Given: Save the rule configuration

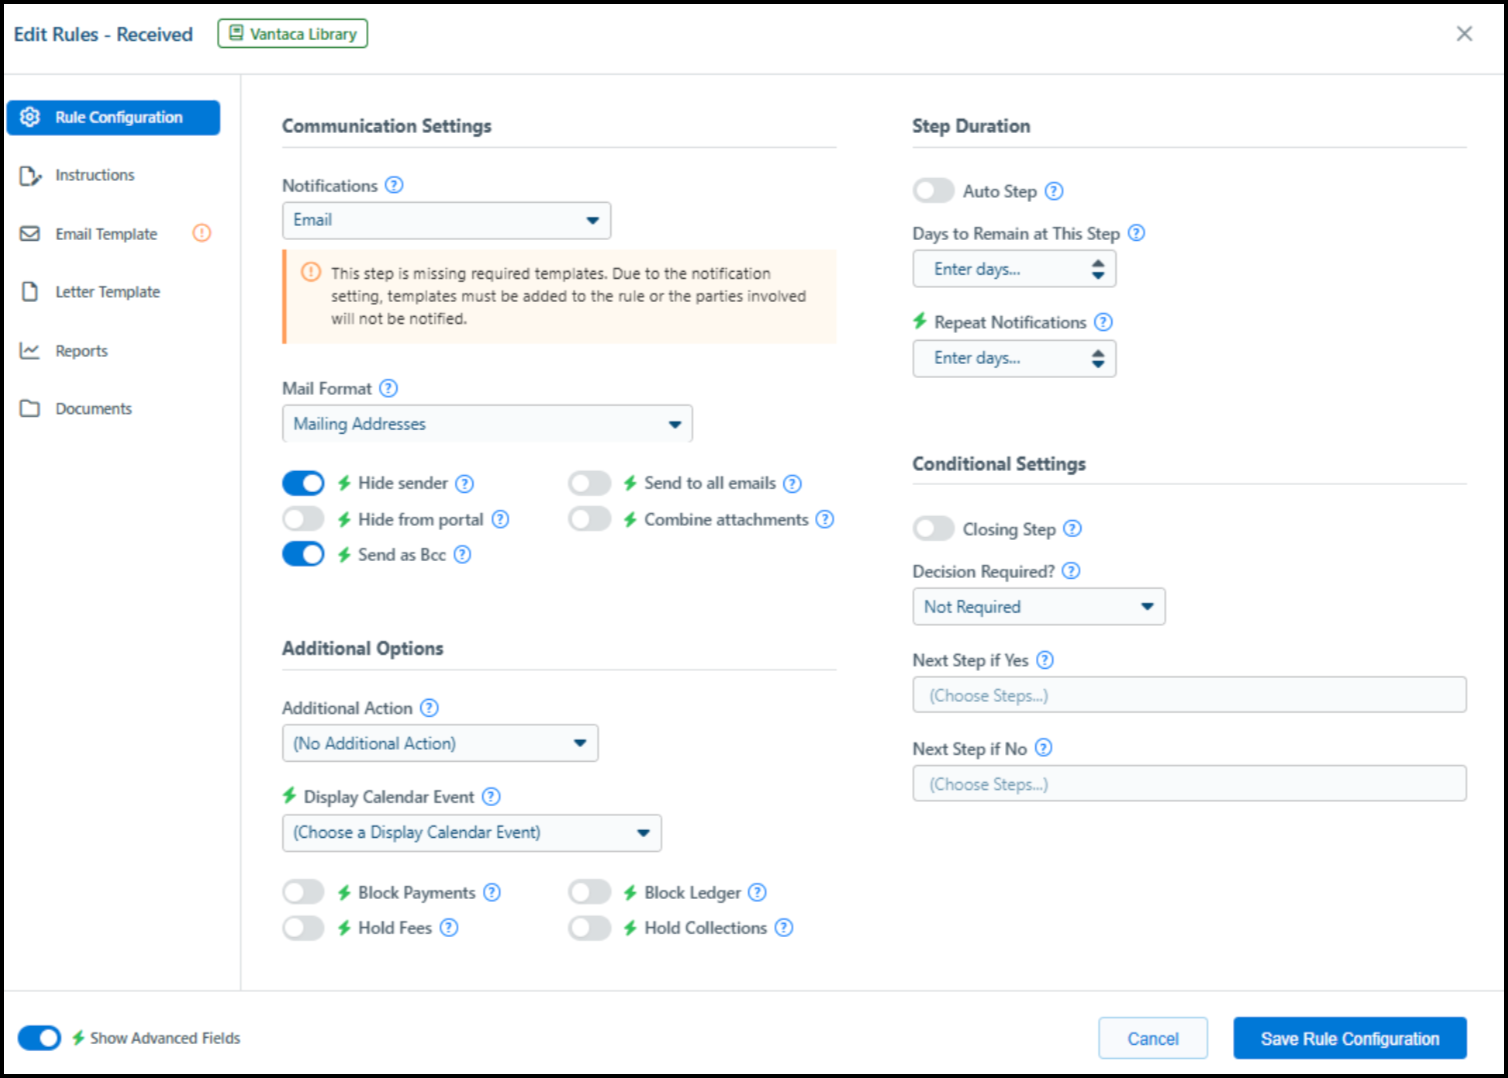Looking at the screenshot, I should (x=1349, y=1038).
